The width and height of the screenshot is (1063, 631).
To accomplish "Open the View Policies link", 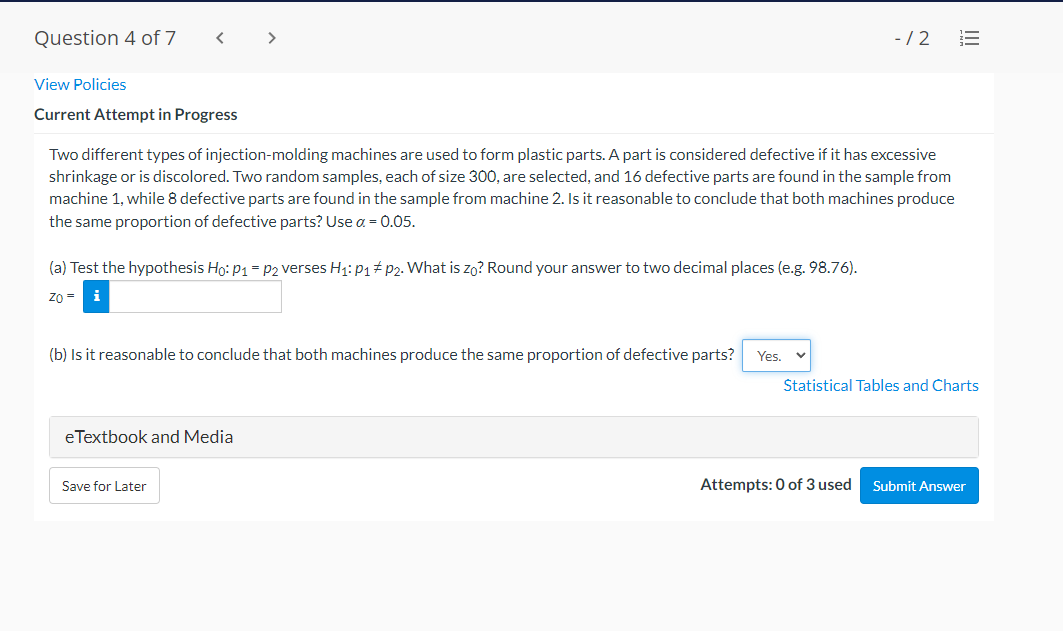I will pos(80,84).
